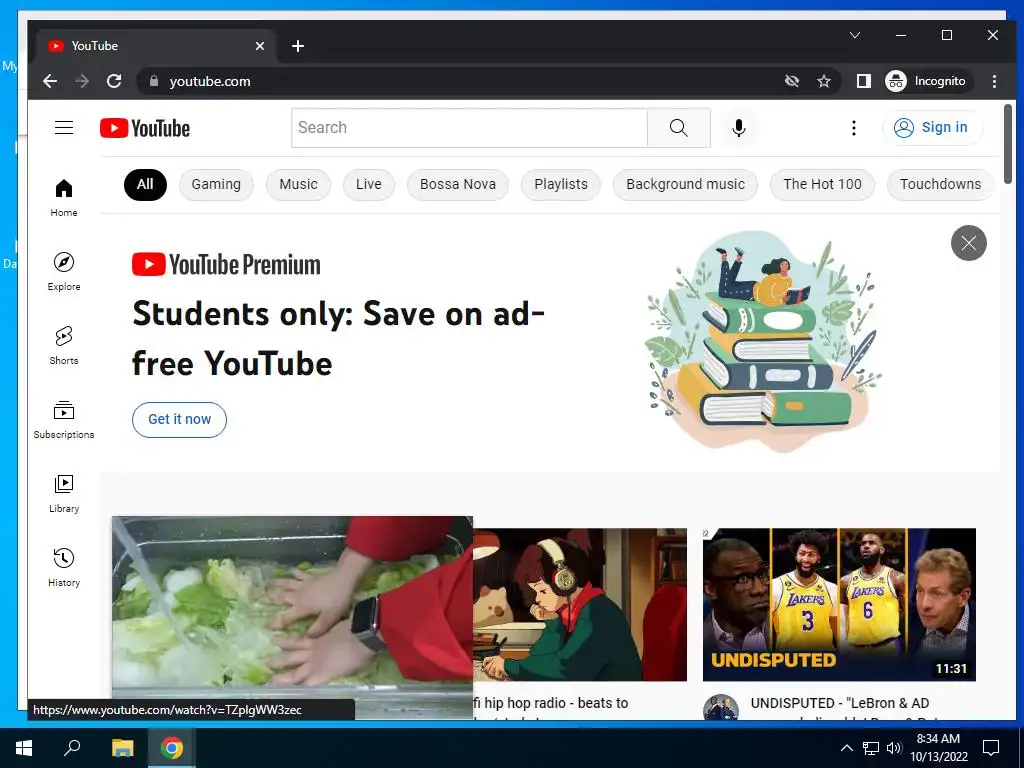Open a new browser tab
This screenshot has width=1024, height=768.
[298, 46]
